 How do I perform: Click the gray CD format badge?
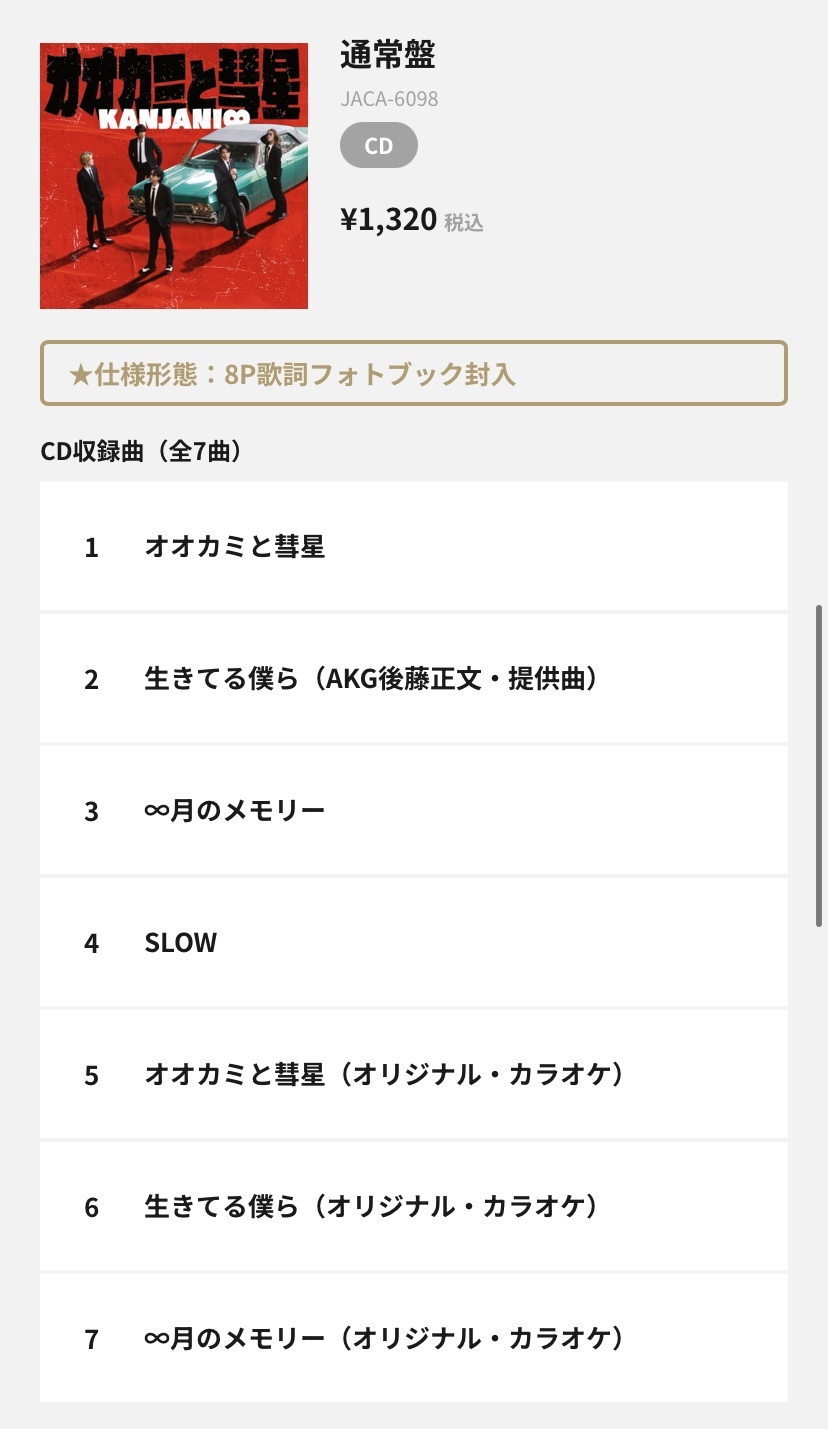pyautogui.click(x=379, y=146)
